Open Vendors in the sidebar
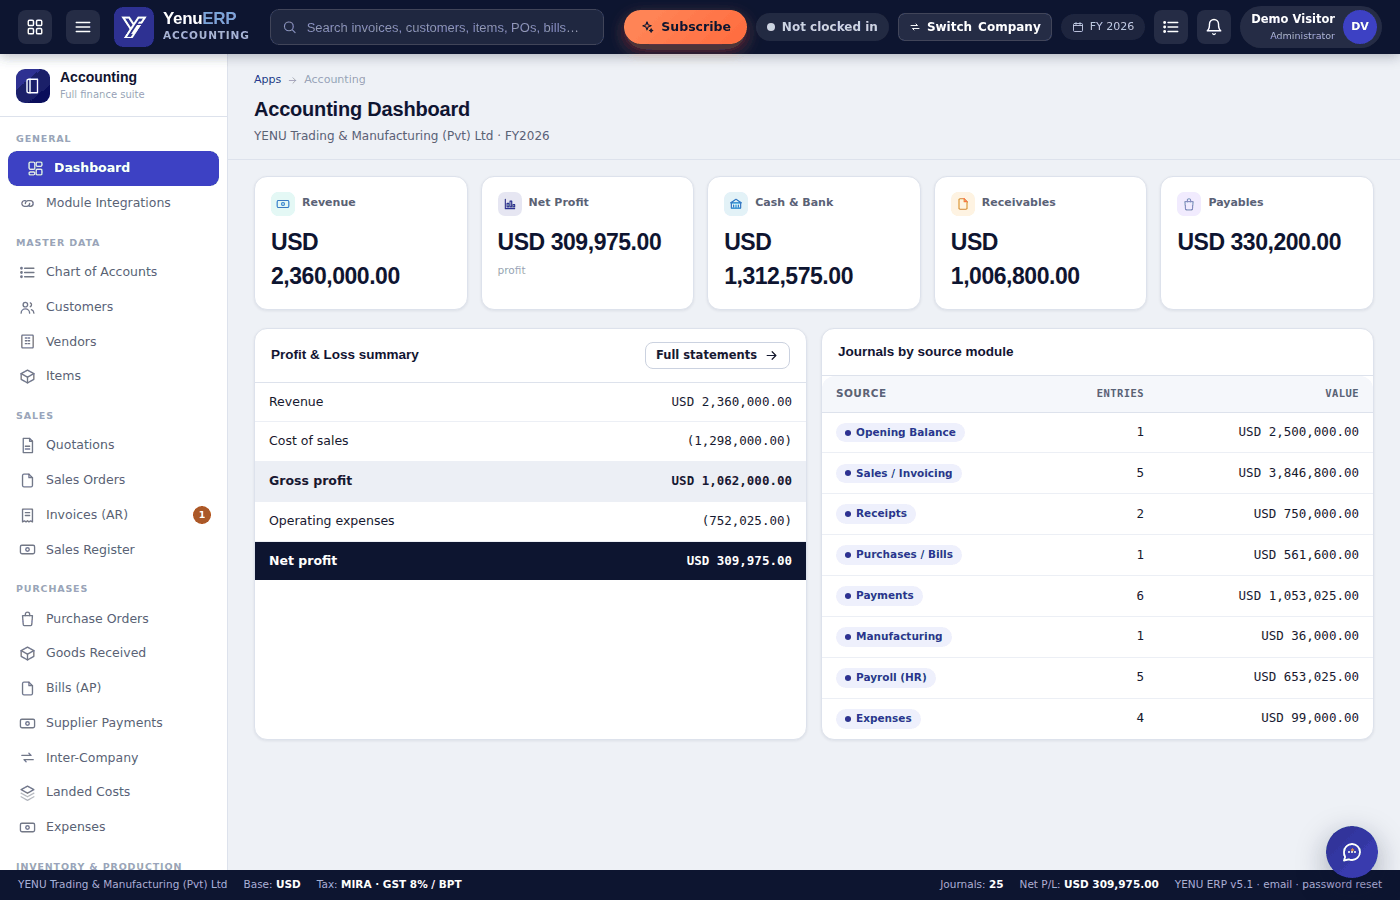1400x900 pixels. (x=113, y=342)
